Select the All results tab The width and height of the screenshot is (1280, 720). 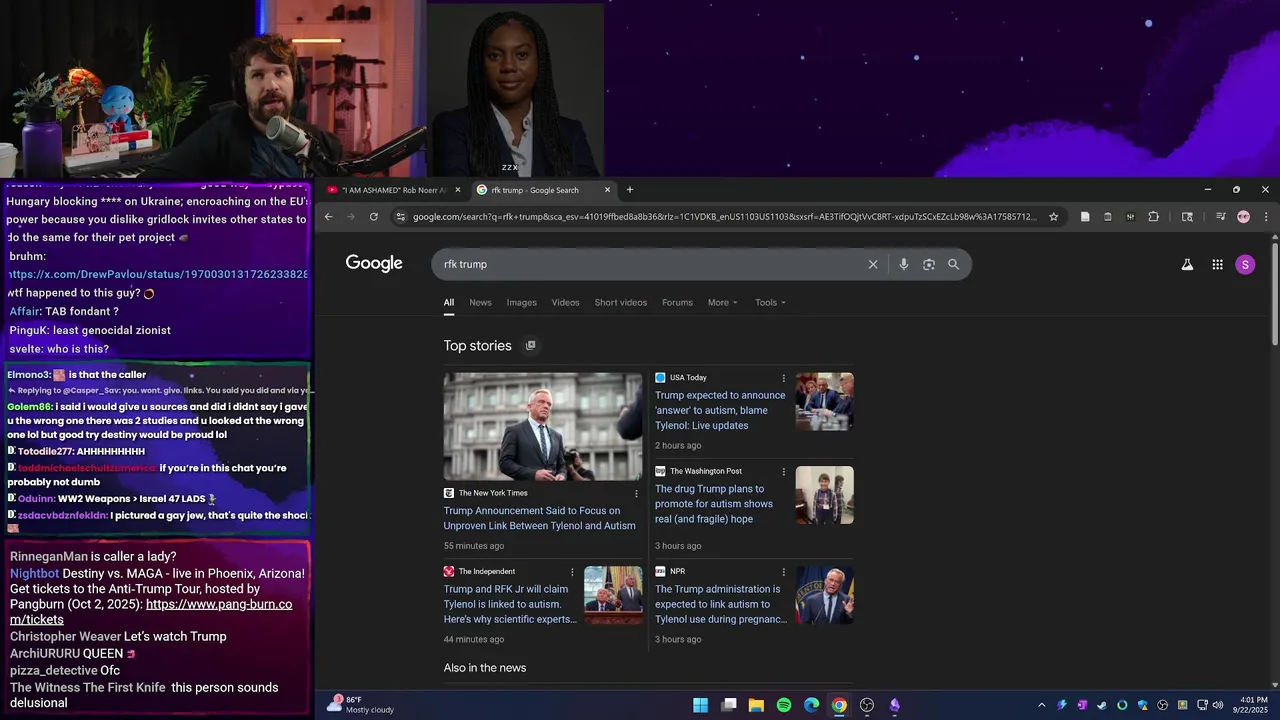[449, 302]
